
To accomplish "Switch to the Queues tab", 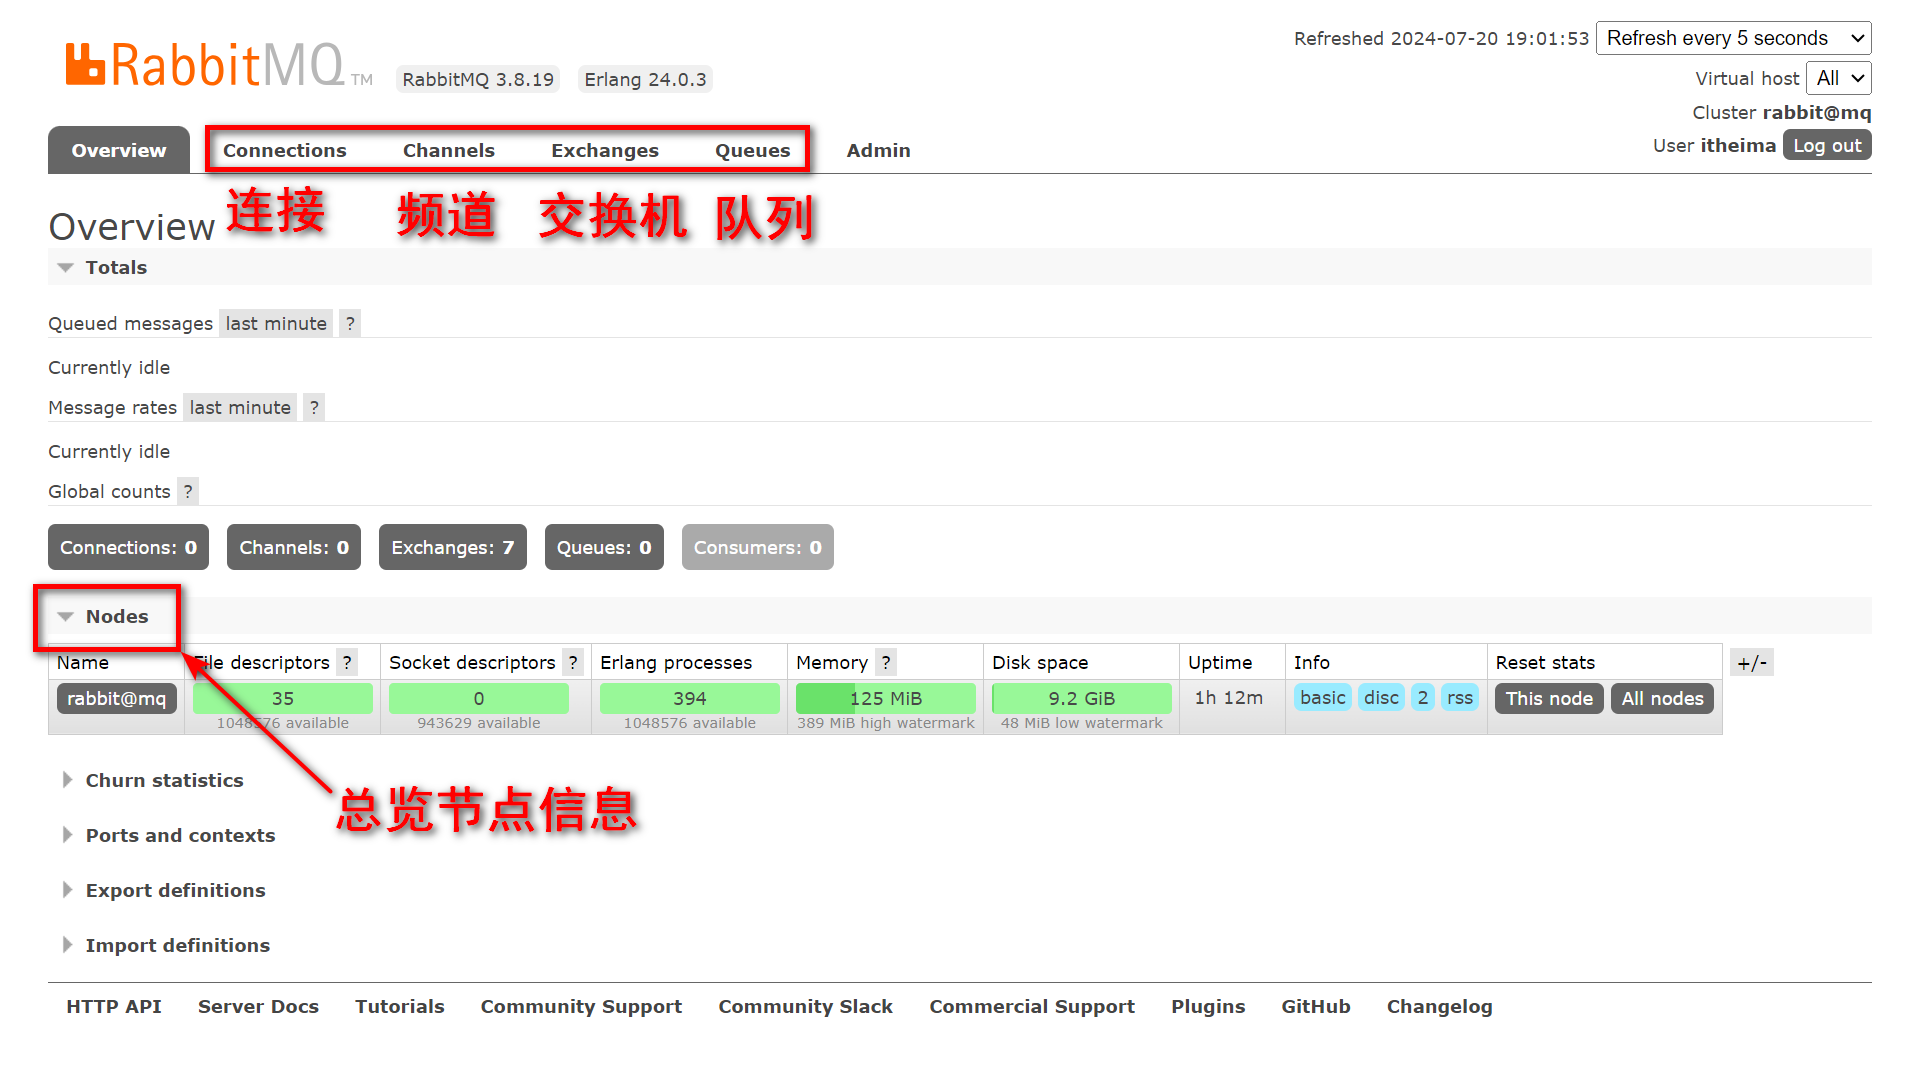I will [753, 151].
